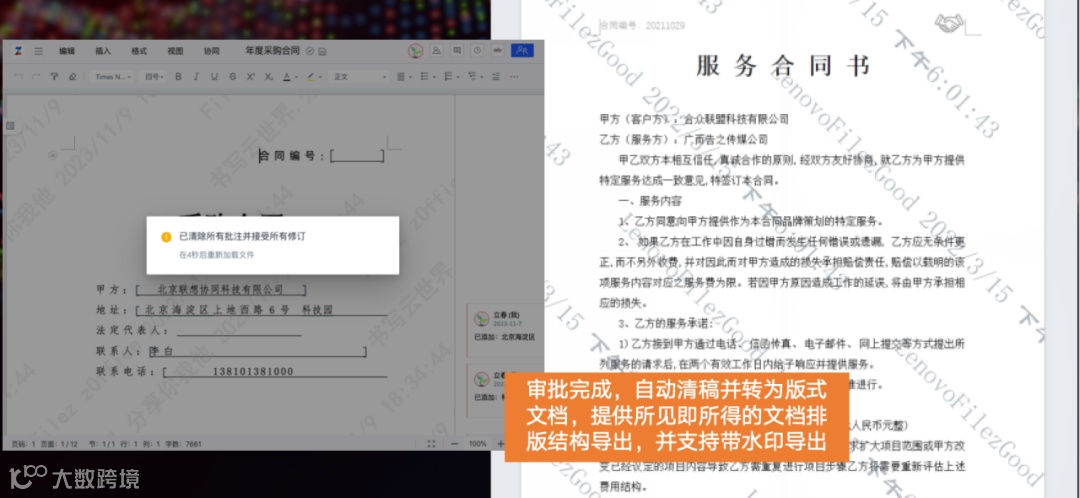Open the 协同 menu
Viewport: 1080px width, 498px height.
click(x=211, y=51)
